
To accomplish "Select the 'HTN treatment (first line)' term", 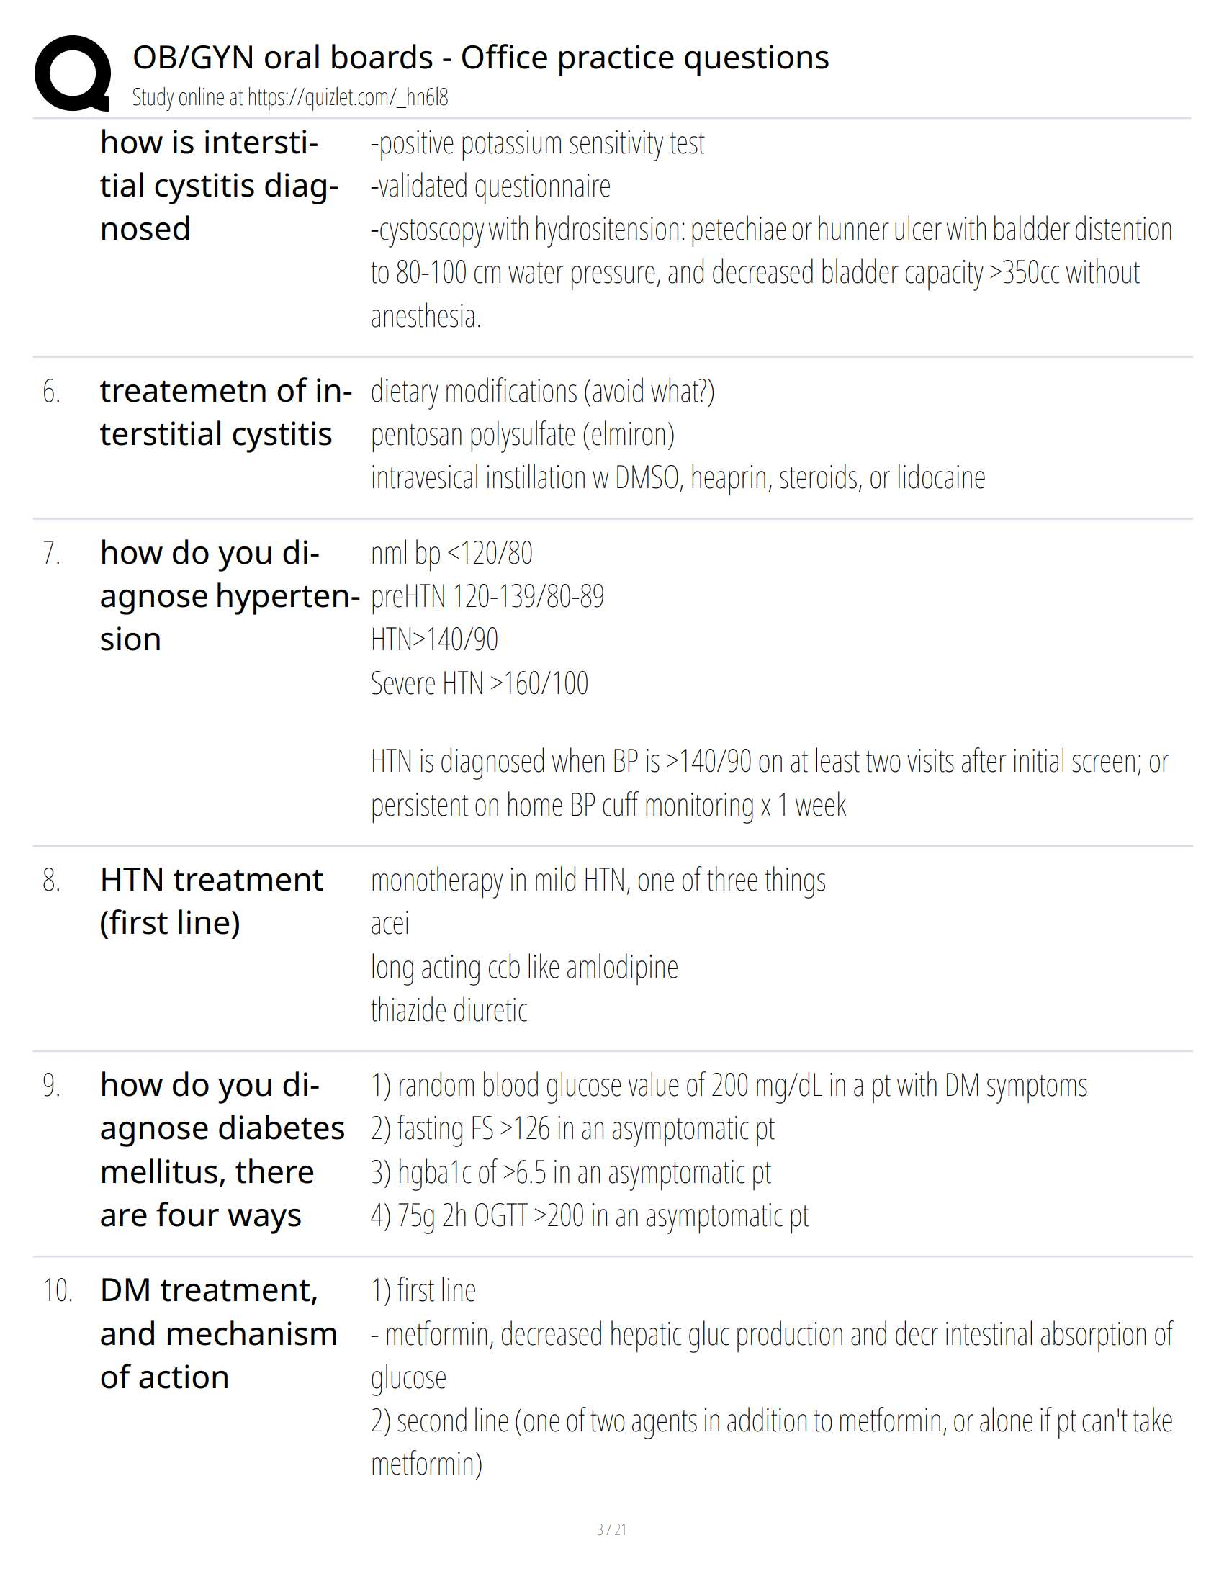I will [211, 901].
